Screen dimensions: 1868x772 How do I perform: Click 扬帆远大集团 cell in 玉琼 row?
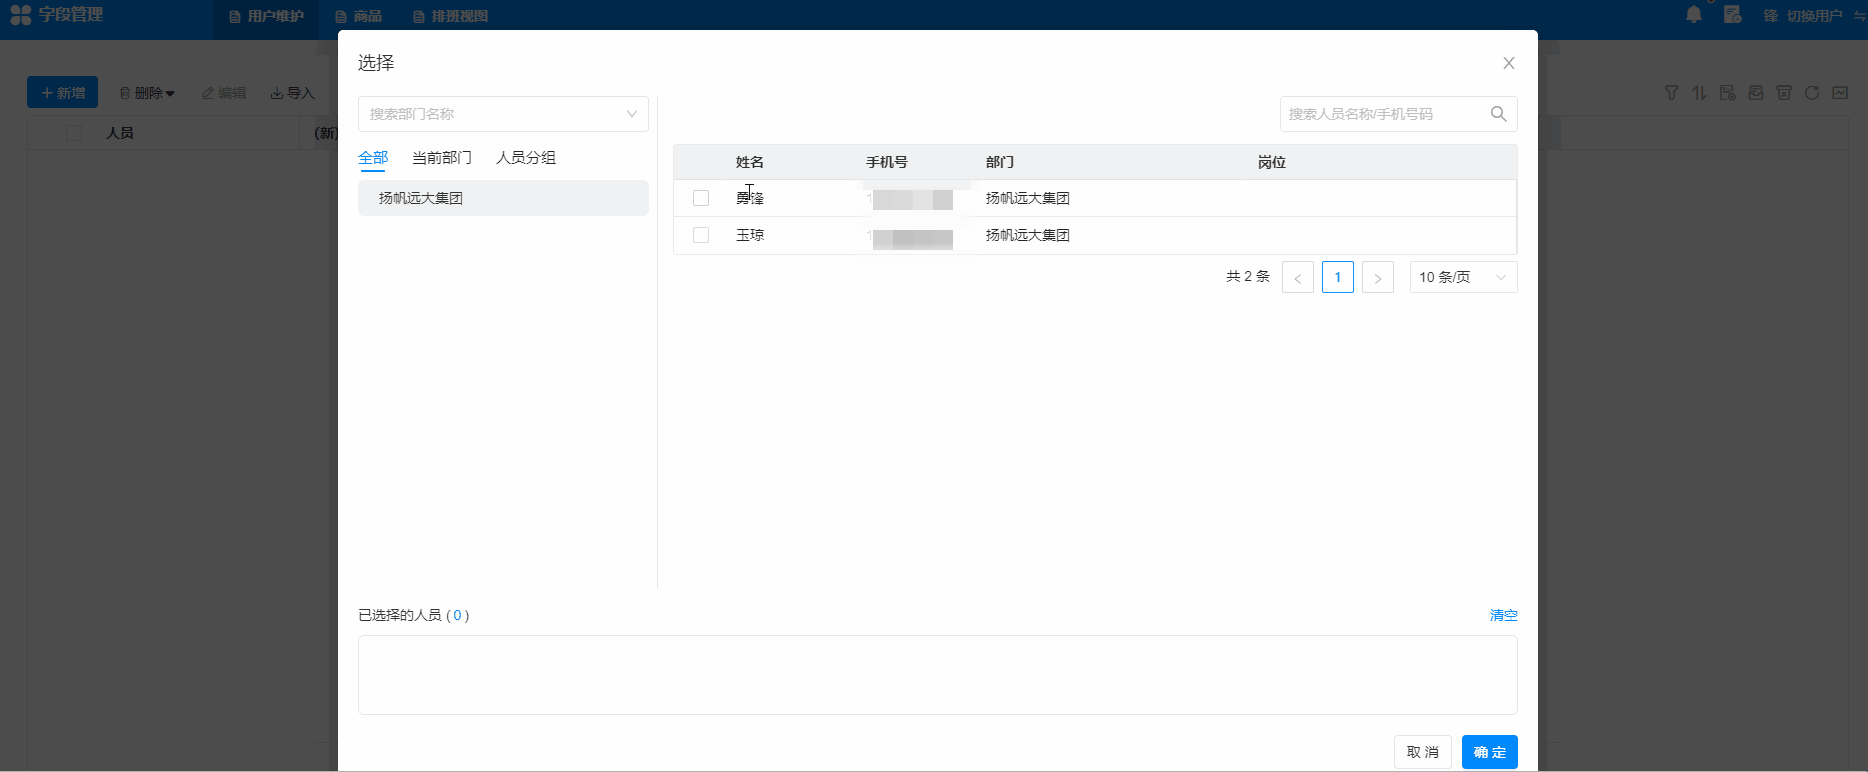pyautogui.click(x=1028, y=235)
